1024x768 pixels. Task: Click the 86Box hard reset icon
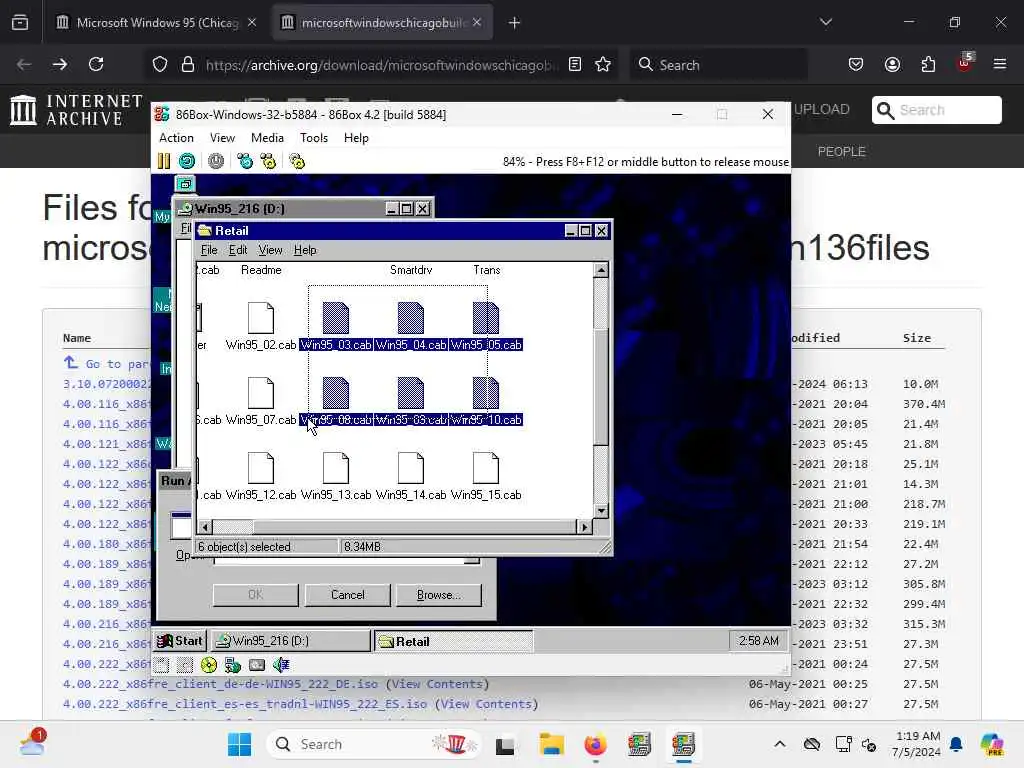tap(187, 161)
